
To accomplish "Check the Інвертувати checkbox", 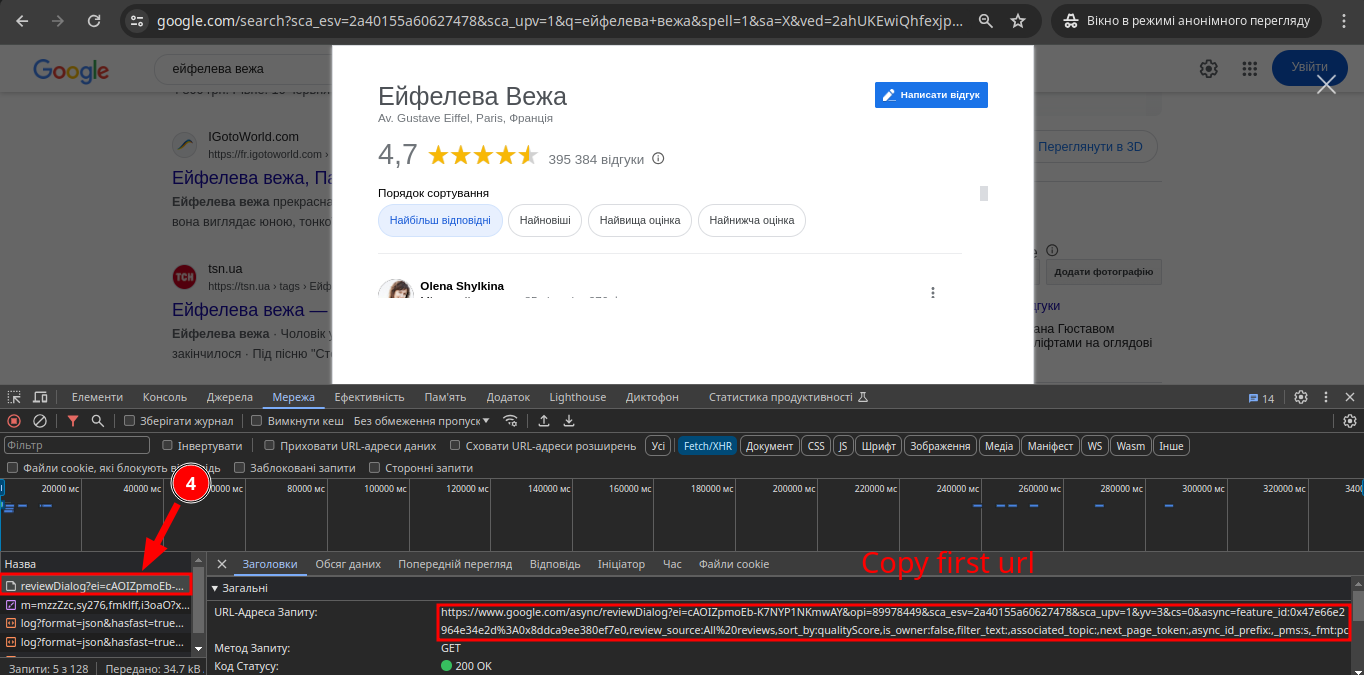I will coord(168,445).
